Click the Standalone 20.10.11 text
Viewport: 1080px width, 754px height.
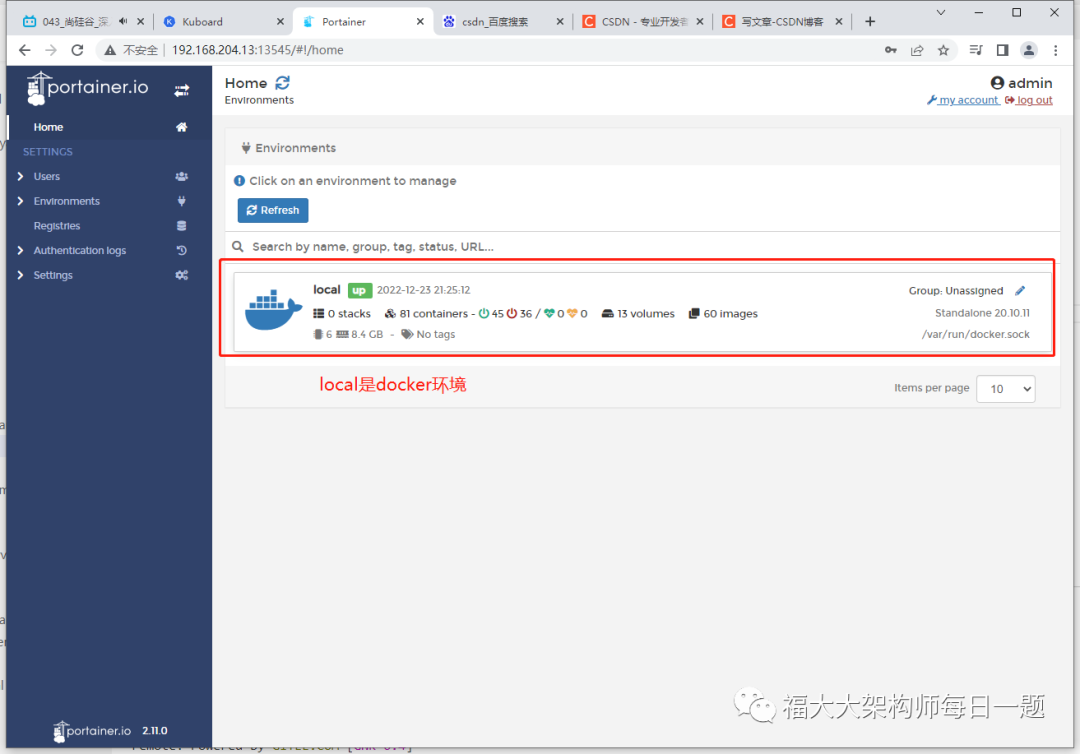[982, 313]
